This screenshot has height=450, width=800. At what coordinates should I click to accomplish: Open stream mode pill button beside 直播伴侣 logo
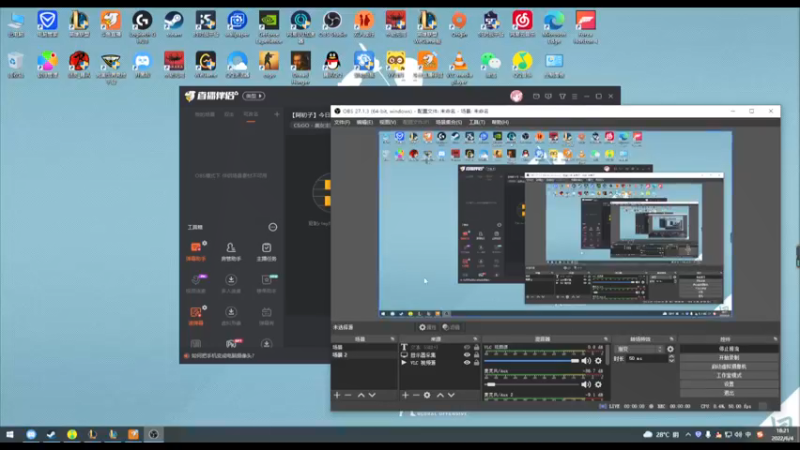254,96
